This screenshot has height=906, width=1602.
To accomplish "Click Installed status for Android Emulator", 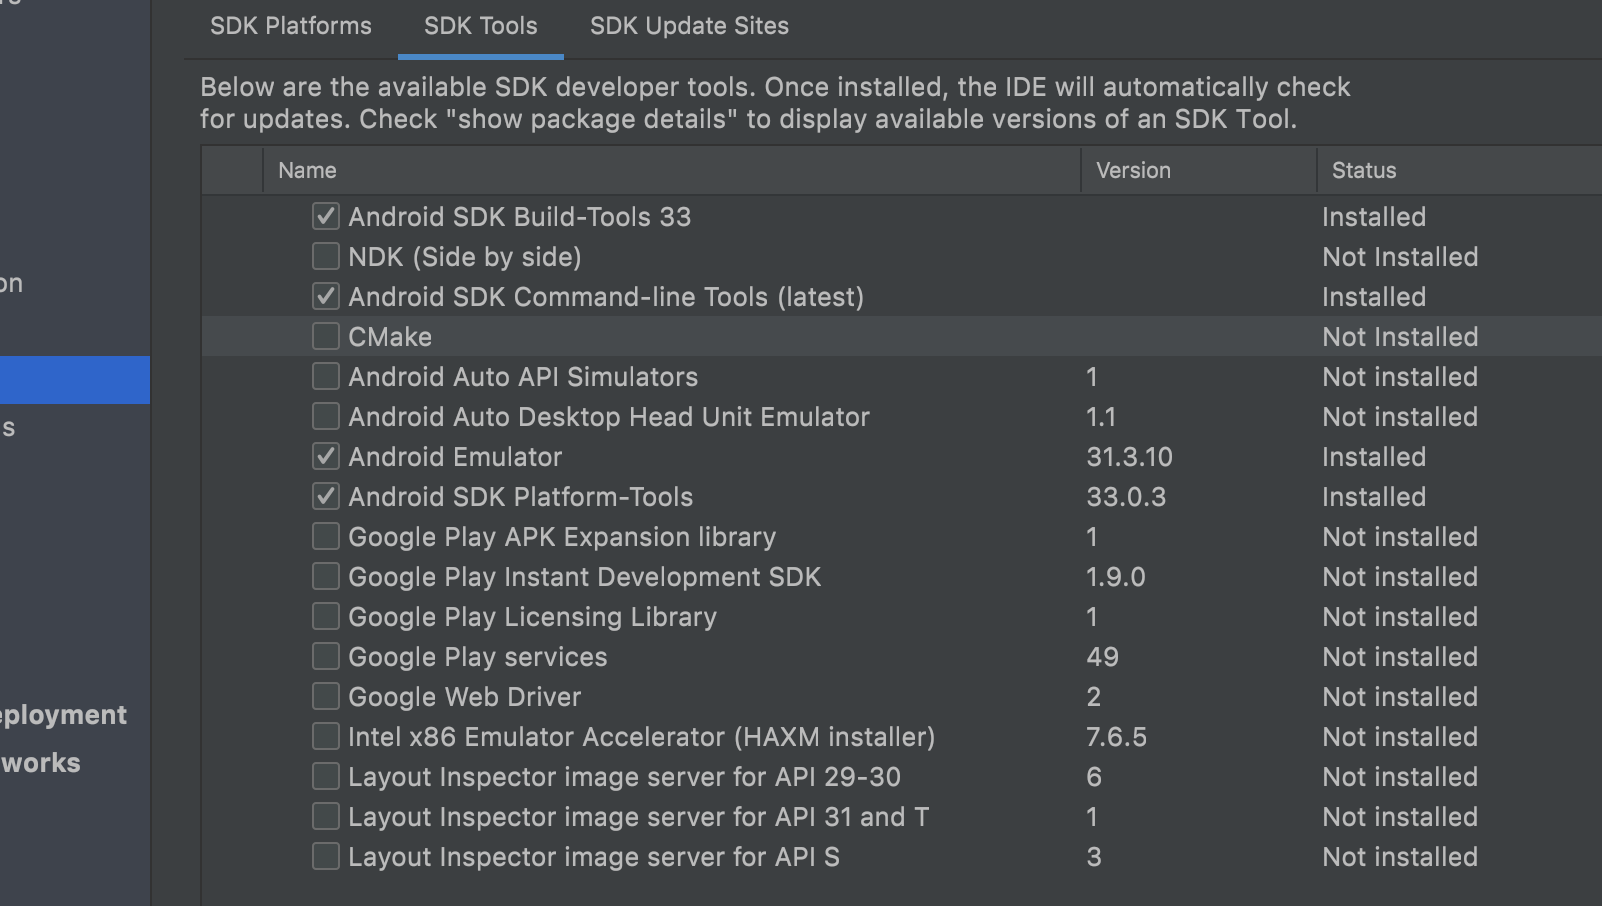I will pos(1374,457).
